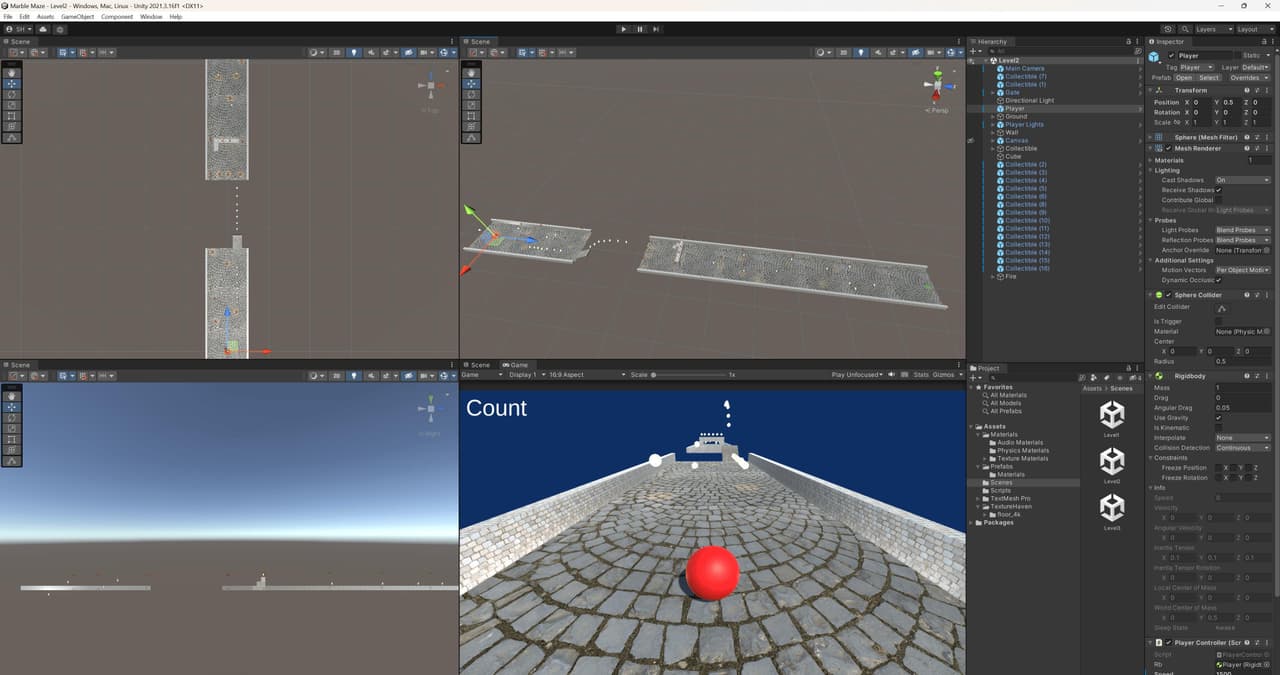
Task: Click the Step frame button
Action: (x=656, y=29)
